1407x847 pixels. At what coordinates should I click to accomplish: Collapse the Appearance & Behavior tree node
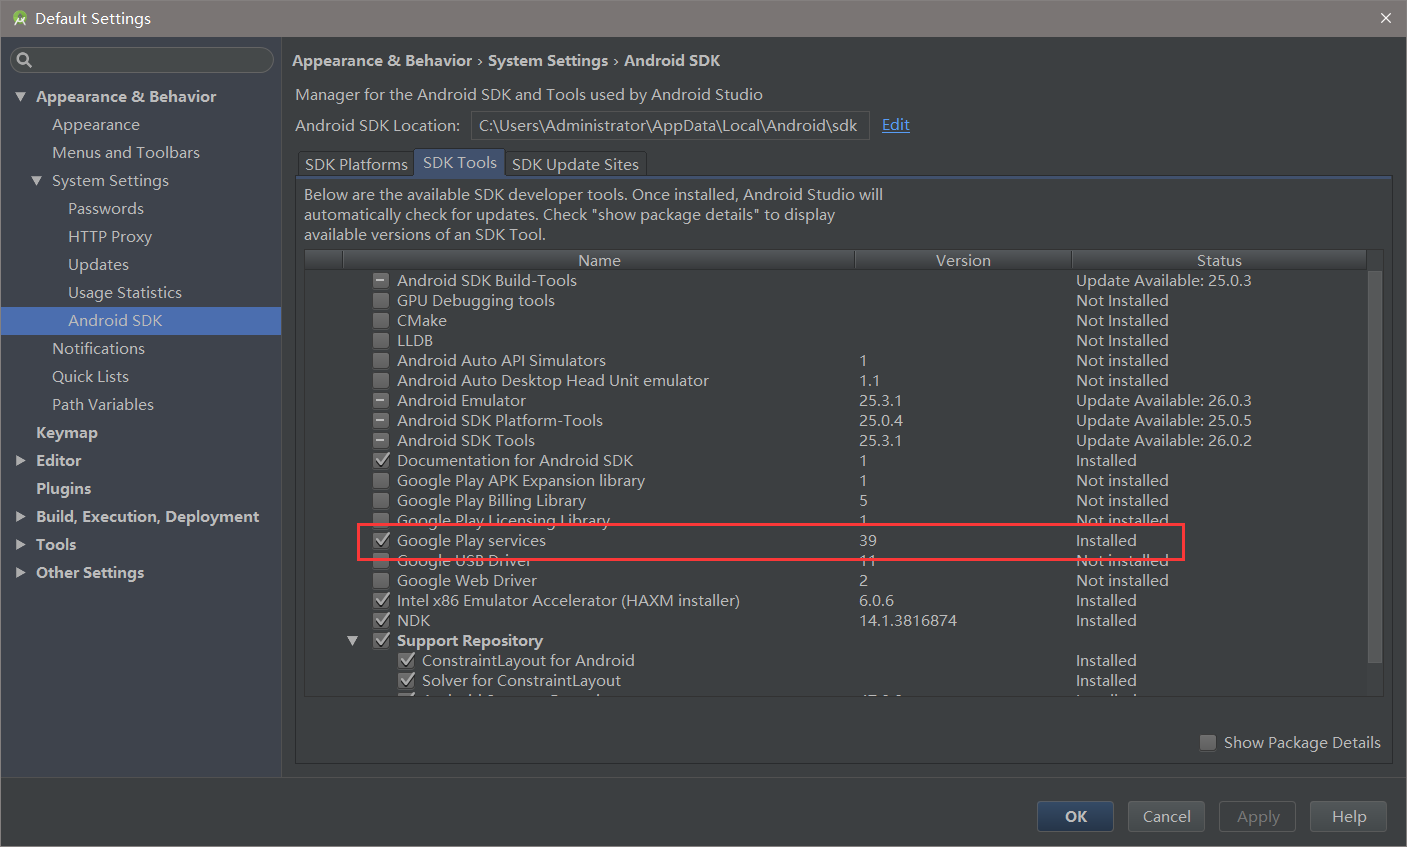click(21, 97)
